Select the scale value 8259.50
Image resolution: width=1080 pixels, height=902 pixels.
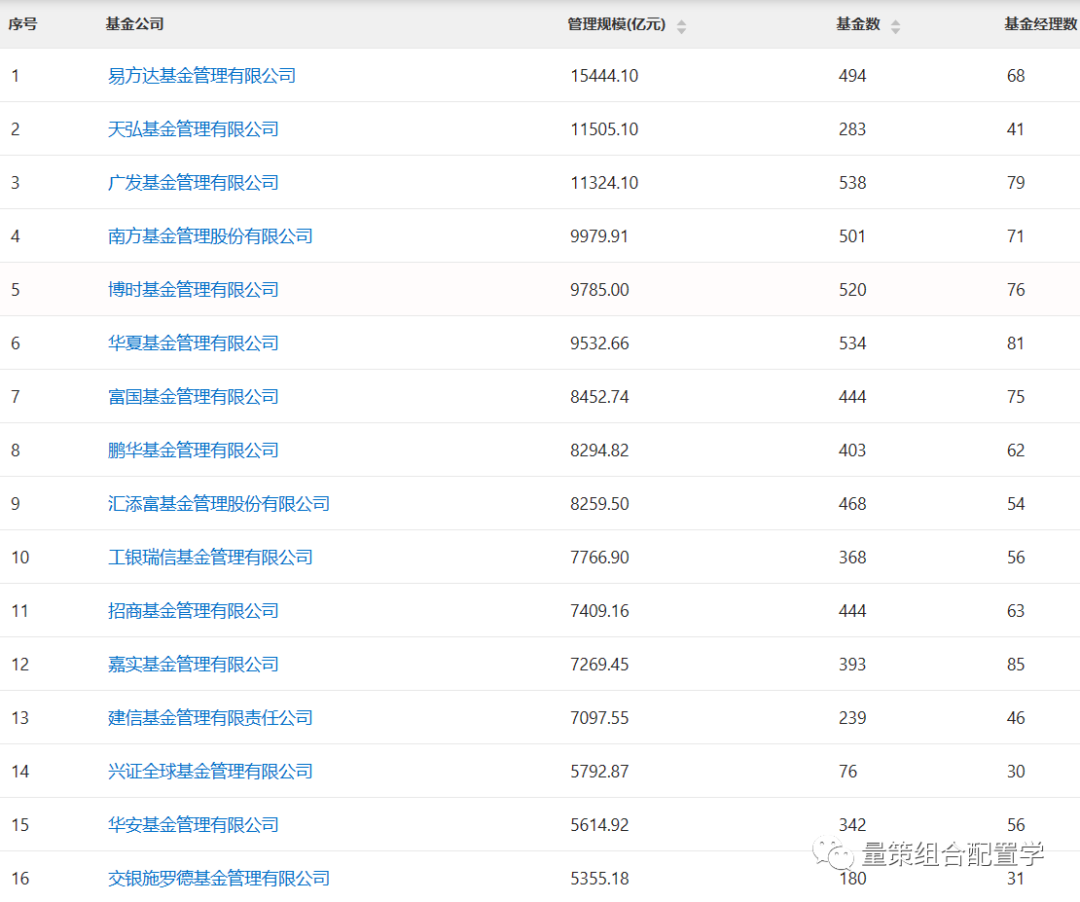click(x=599, y=504)
